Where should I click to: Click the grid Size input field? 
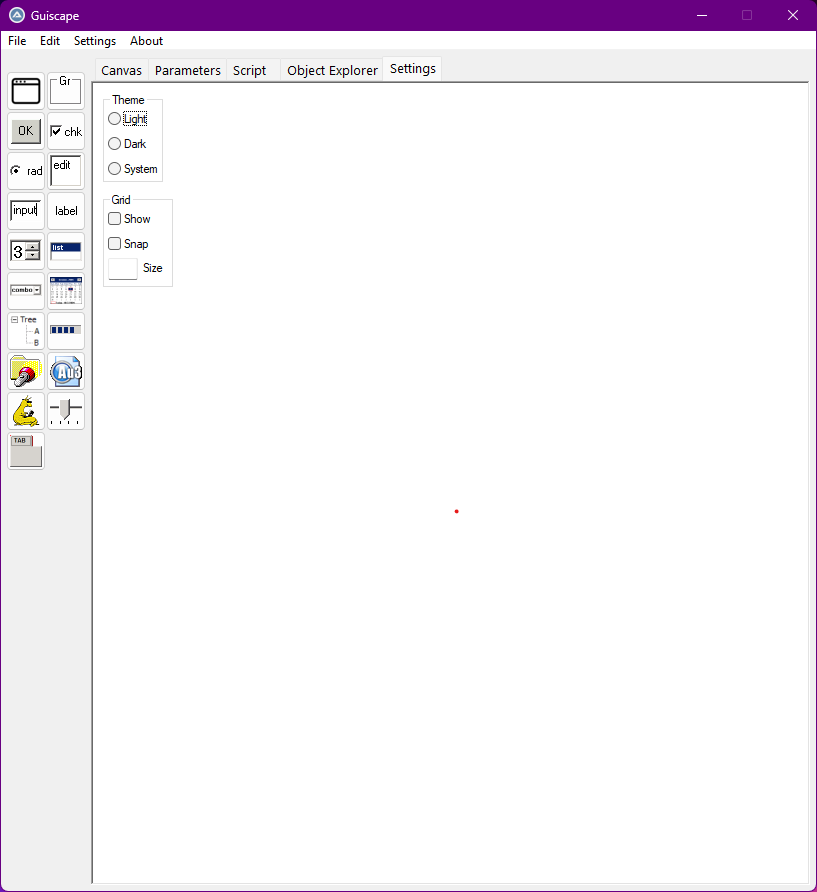tap(123, 269)
